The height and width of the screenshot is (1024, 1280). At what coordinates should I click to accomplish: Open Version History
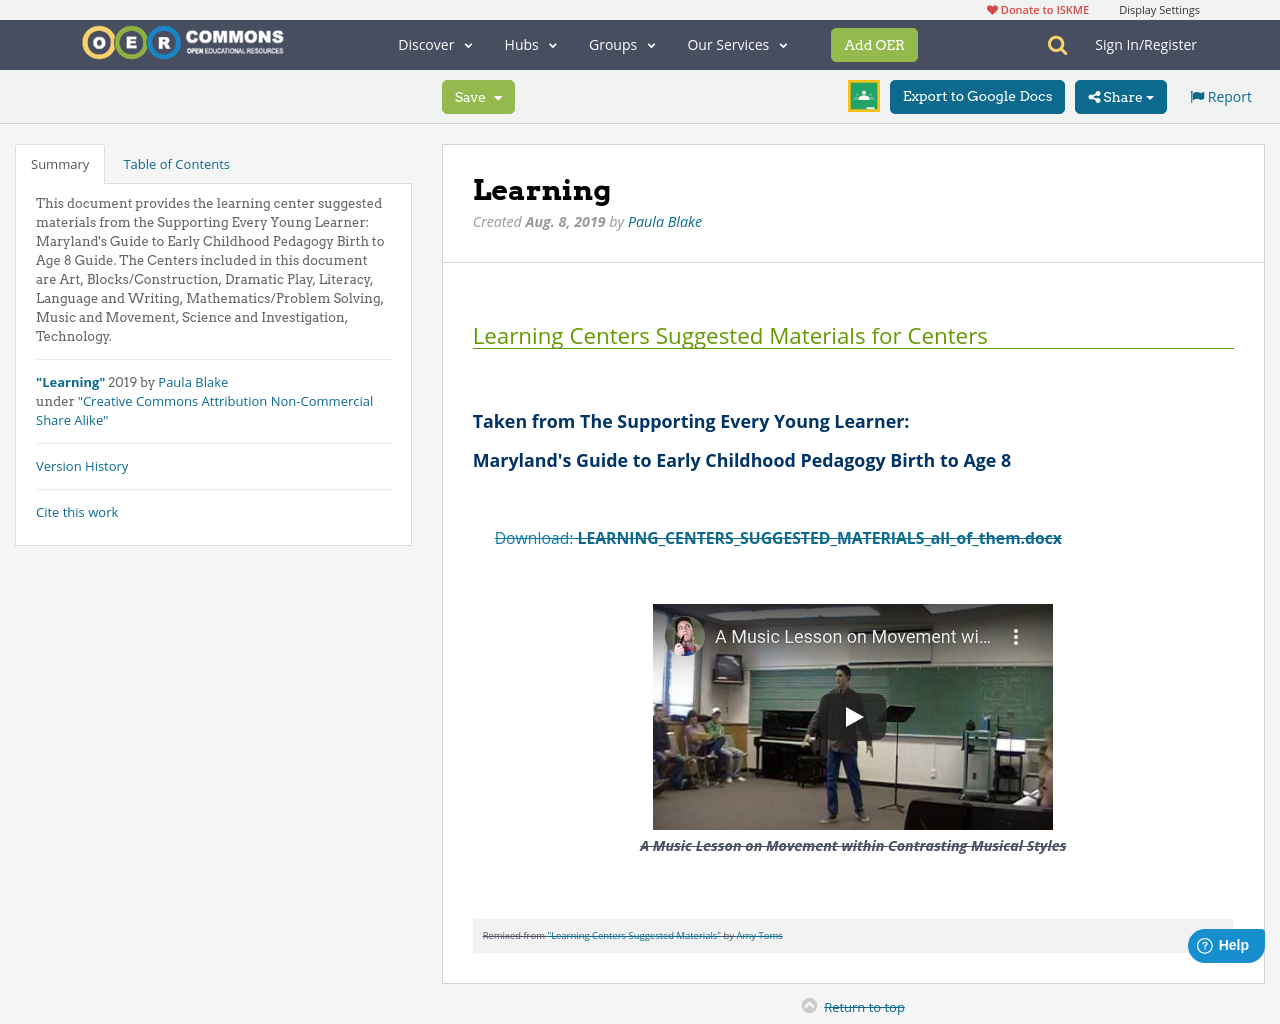(82, 466)
